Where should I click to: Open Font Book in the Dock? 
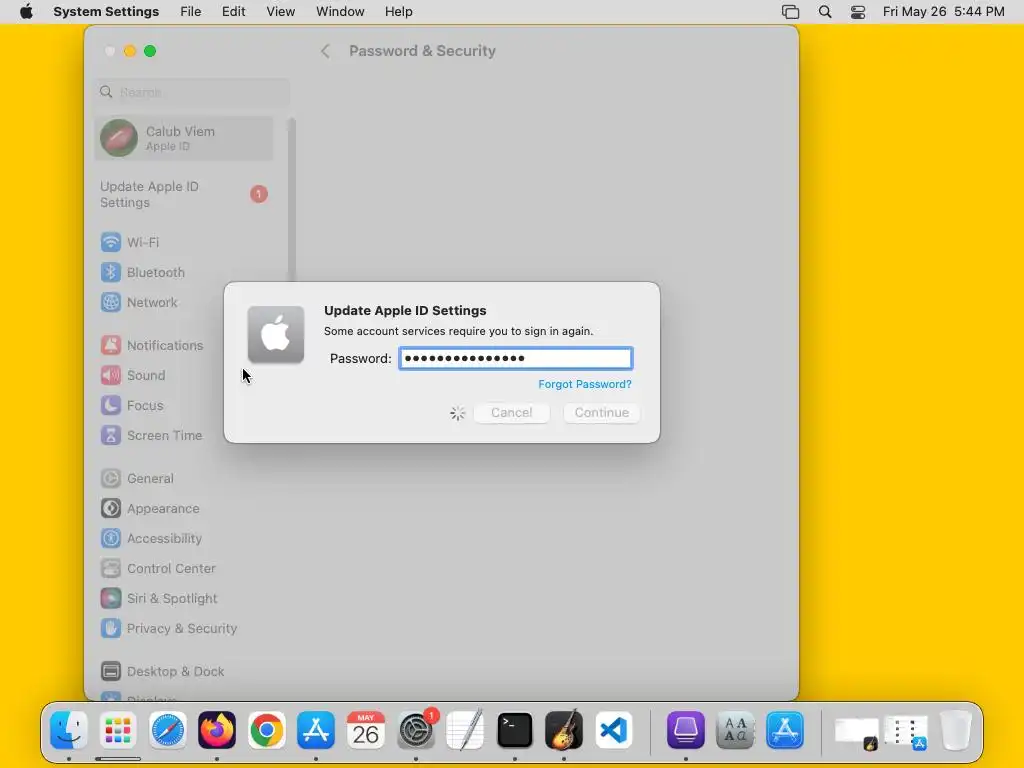coord(735,730)
